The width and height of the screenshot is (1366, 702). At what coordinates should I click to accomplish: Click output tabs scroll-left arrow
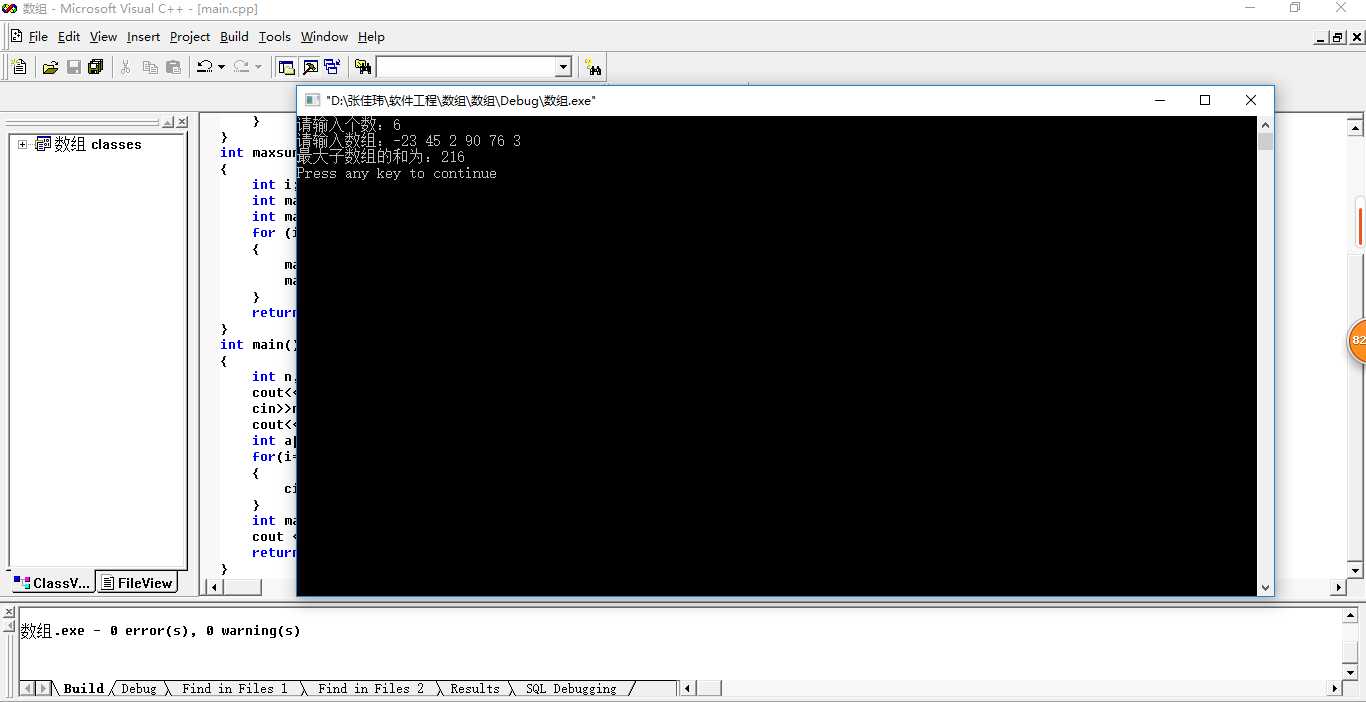pos(29,688)
